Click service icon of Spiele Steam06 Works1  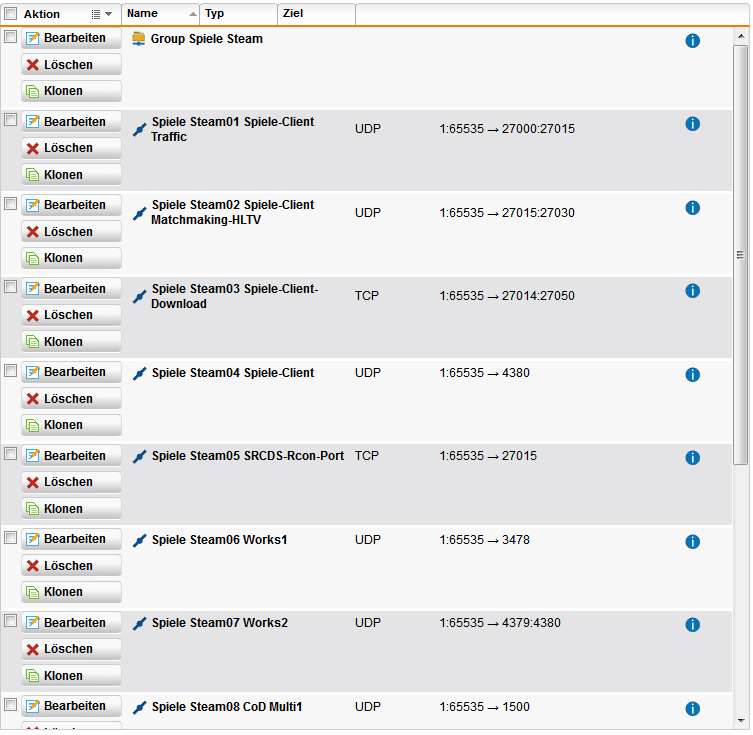pos(139,541)
